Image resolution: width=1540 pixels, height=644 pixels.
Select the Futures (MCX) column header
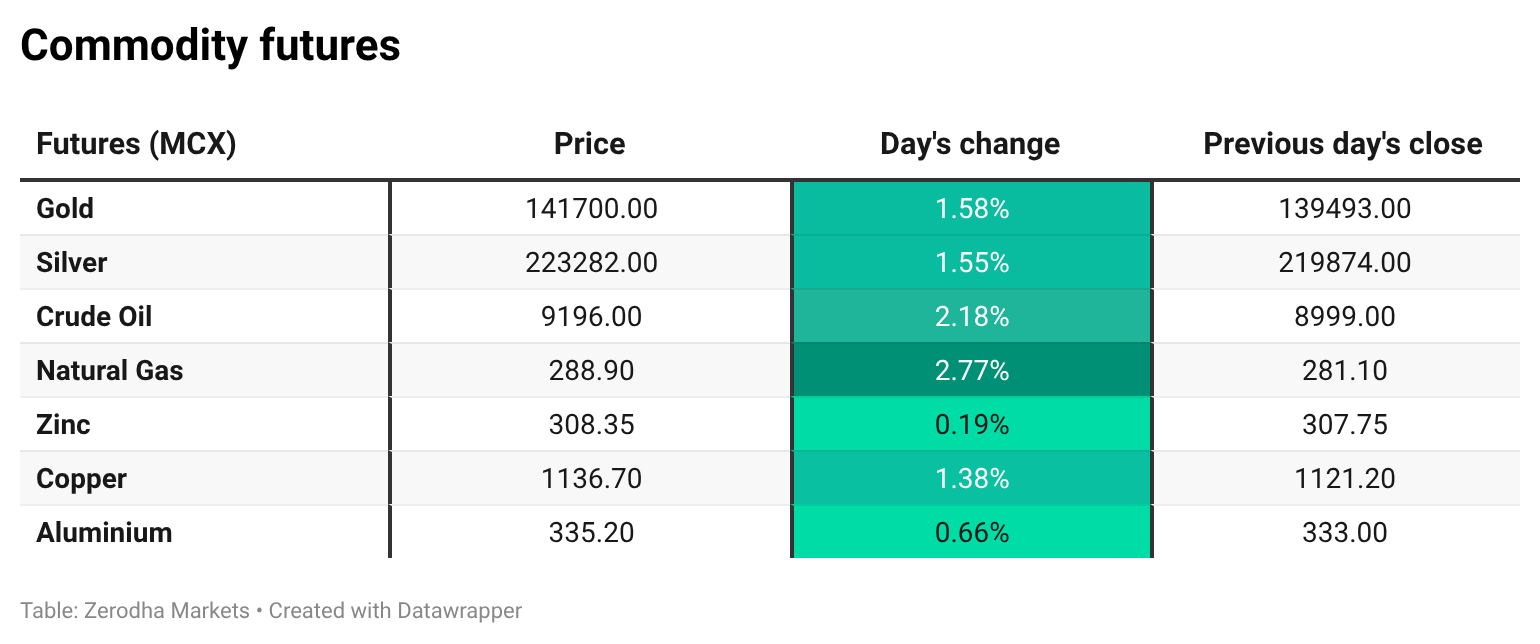(136, 144)
